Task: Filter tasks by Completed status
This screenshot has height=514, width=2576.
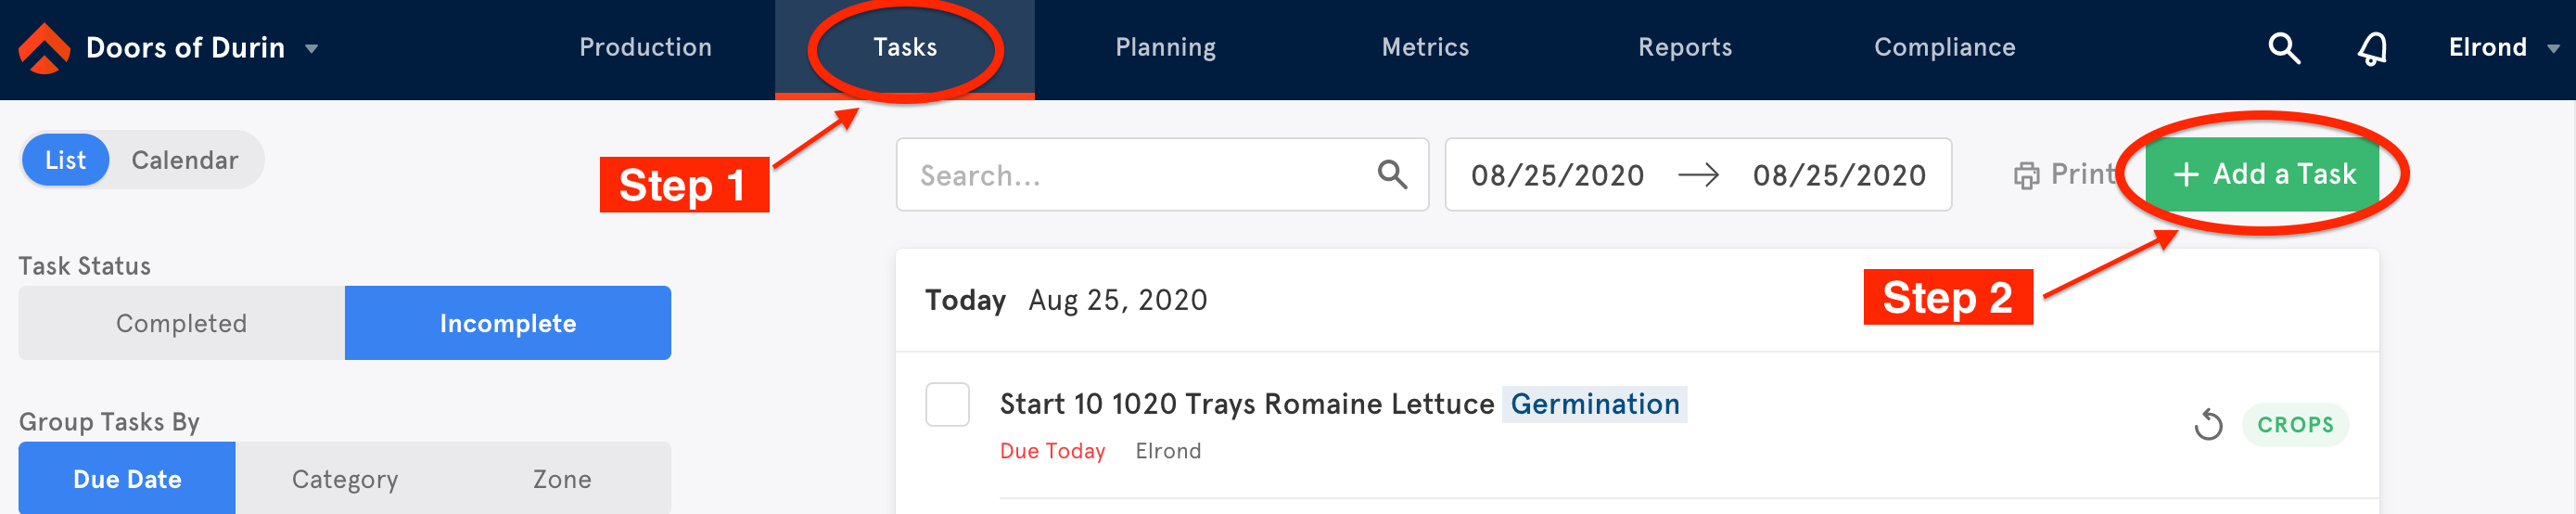Action: tap(181, 323)
